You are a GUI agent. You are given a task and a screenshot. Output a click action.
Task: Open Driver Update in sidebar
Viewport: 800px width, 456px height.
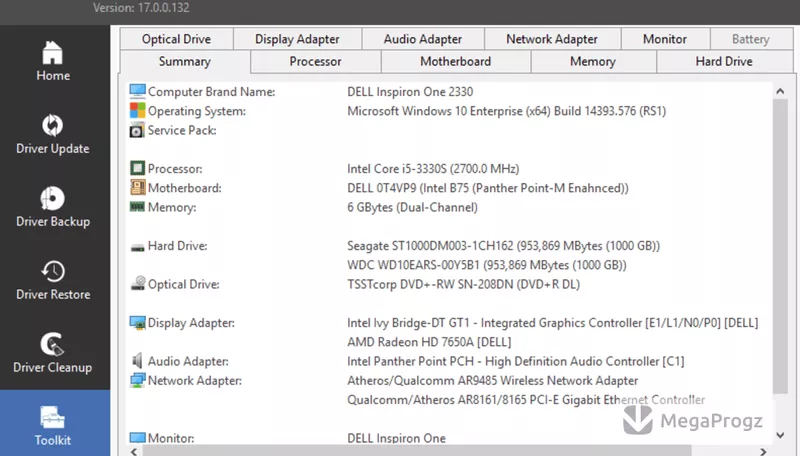tap(53, 134)
